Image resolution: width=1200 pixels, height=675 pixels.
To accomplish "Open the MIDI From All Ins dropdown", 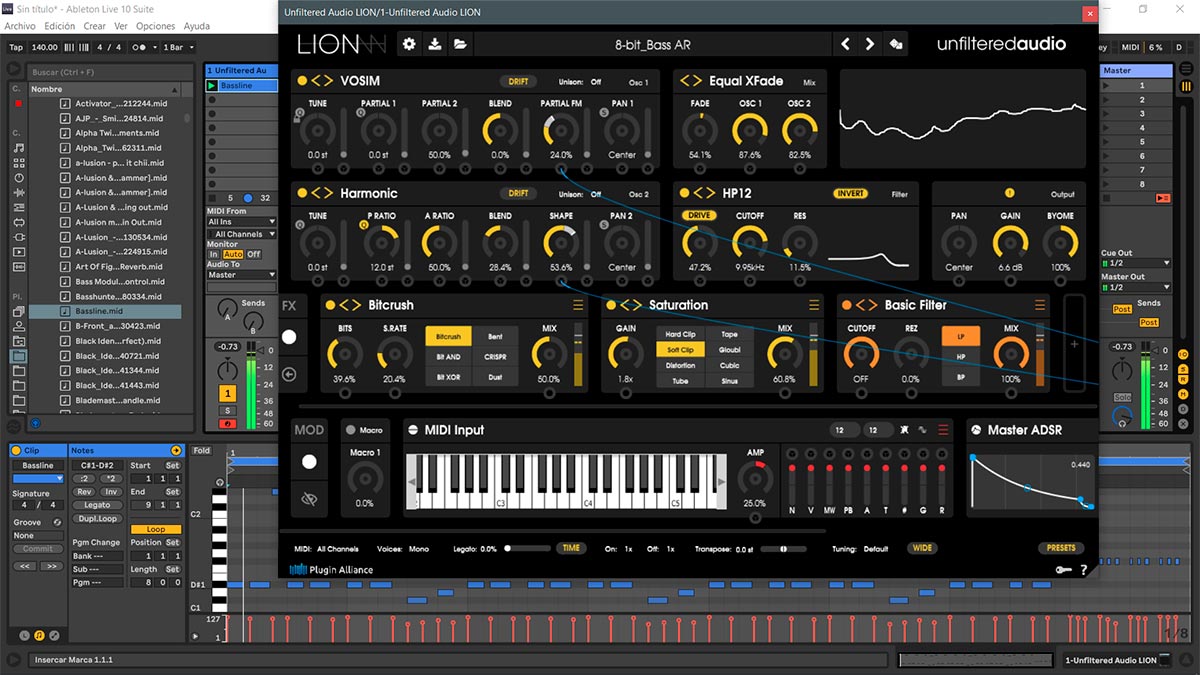I will [x=241, y=222].
